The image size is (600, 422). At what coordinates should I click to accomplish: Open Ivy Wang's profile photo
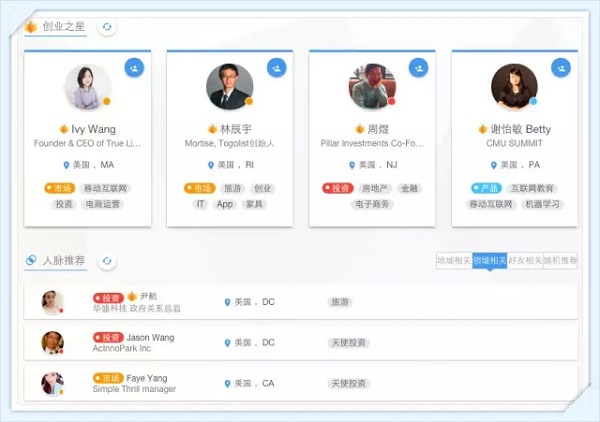[x=88, y=87]
